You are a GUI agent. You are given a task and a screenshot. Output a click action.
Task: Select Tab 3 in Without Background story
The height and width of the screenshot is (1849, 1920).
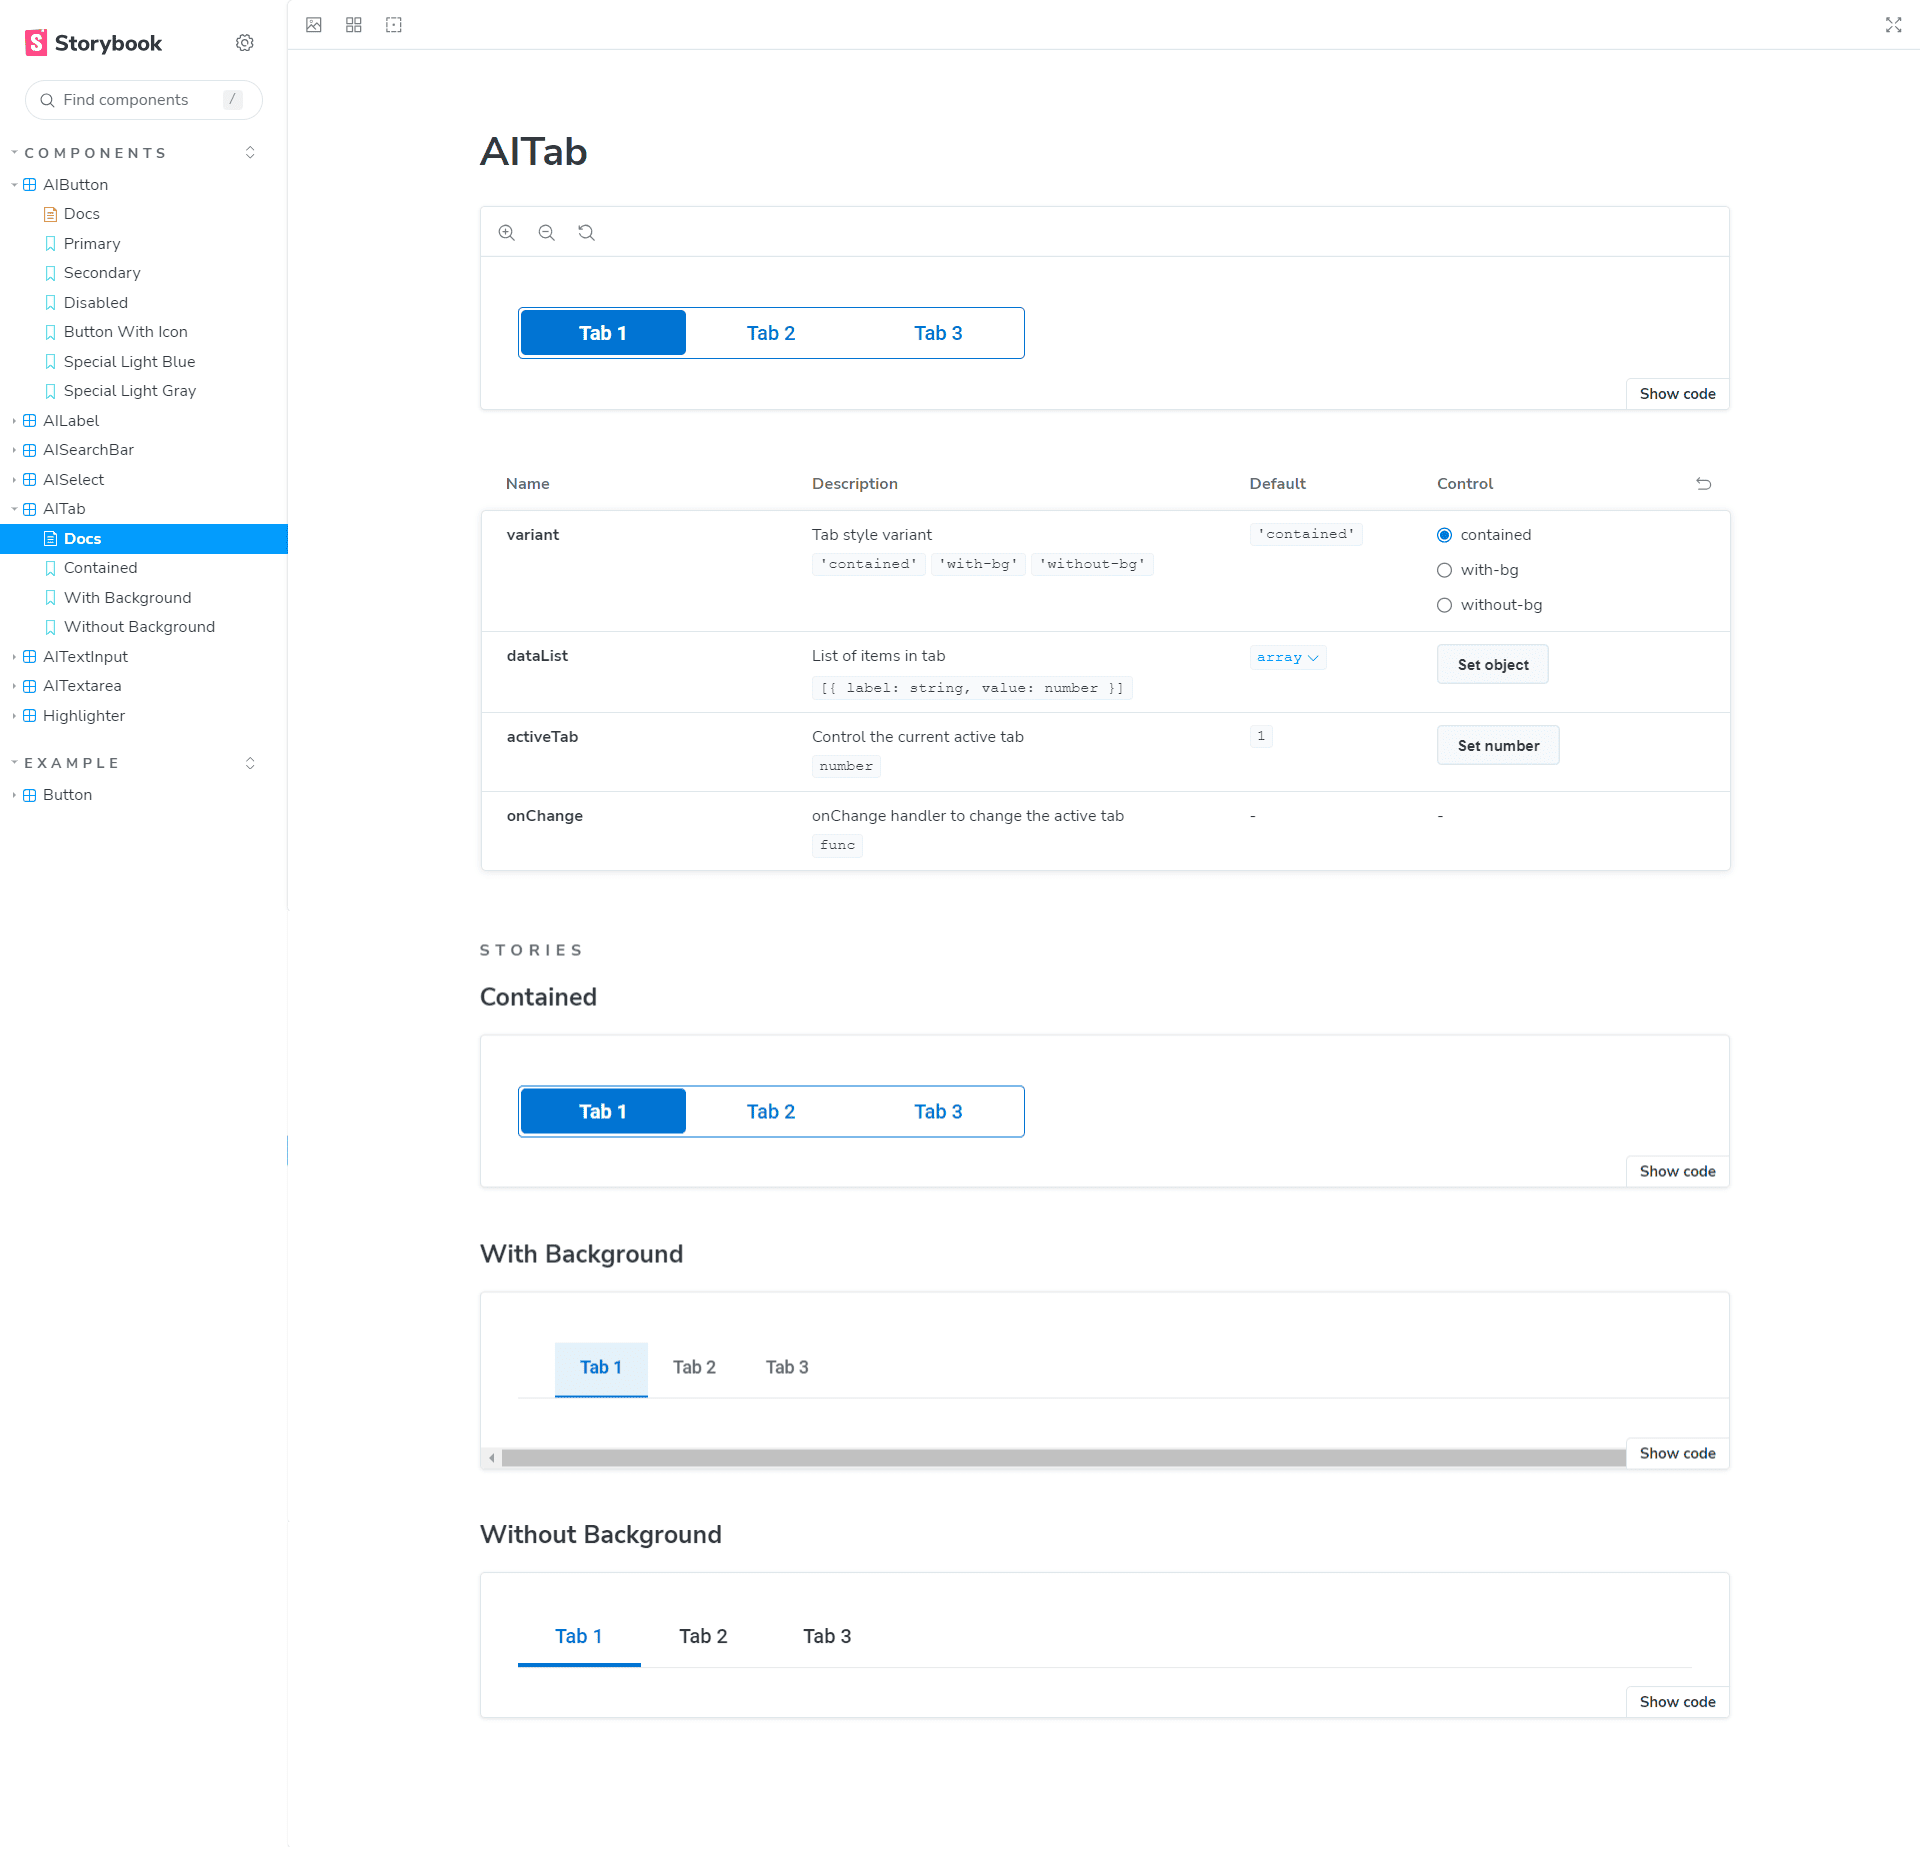coord(827,1636)
